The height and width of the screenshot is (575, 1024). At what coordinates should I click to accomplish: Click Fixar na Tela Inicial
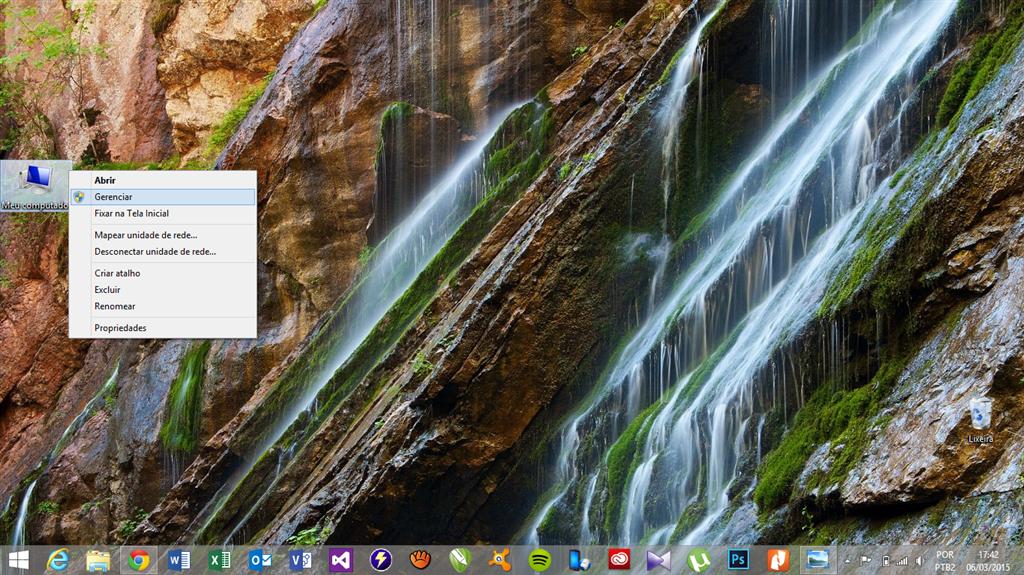tap(163, 214)
